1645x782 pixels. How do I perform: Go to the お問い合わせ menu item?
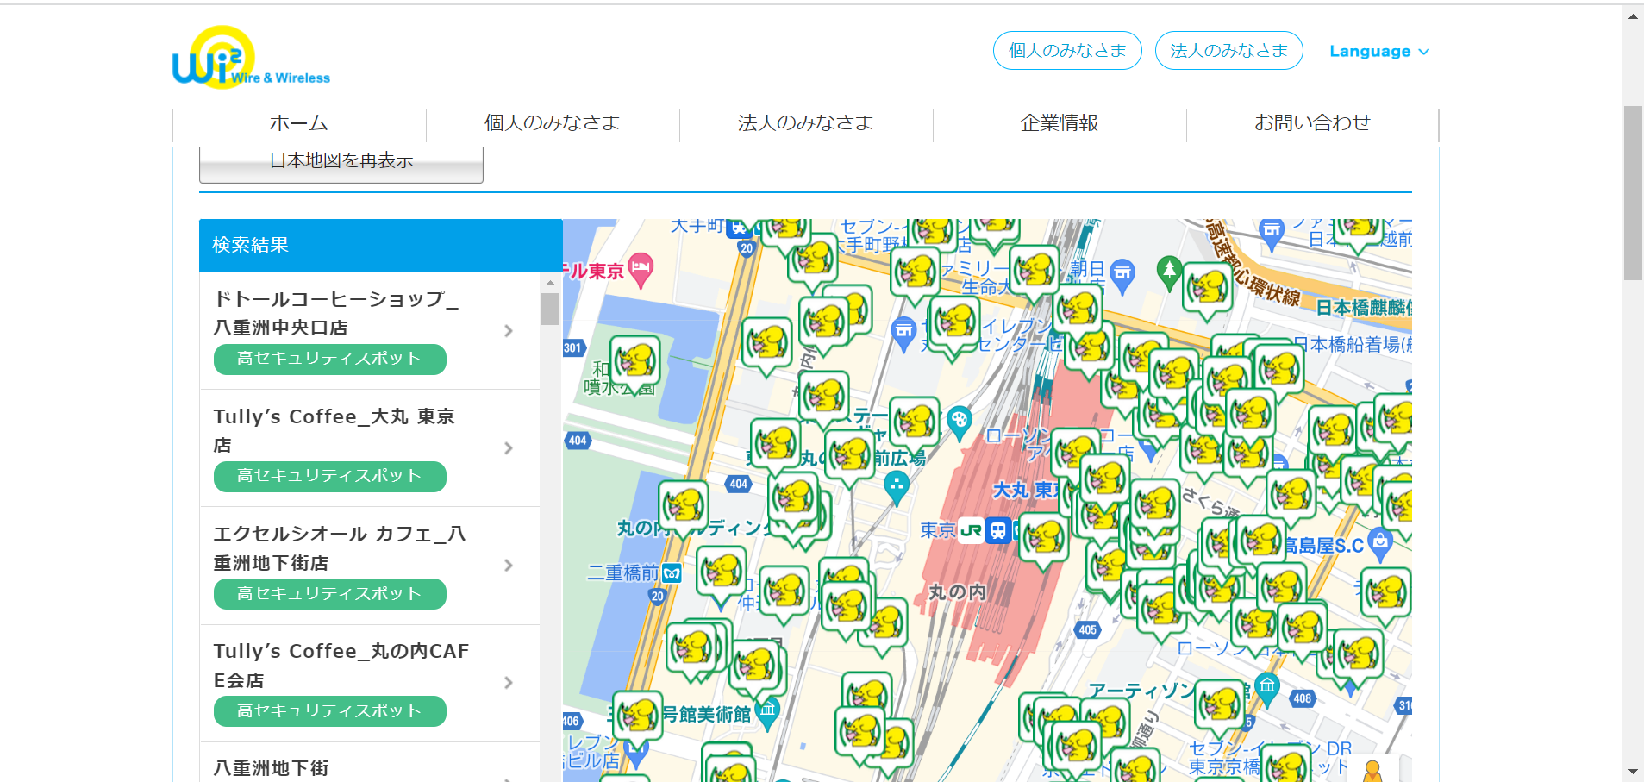click(1312, 123)
